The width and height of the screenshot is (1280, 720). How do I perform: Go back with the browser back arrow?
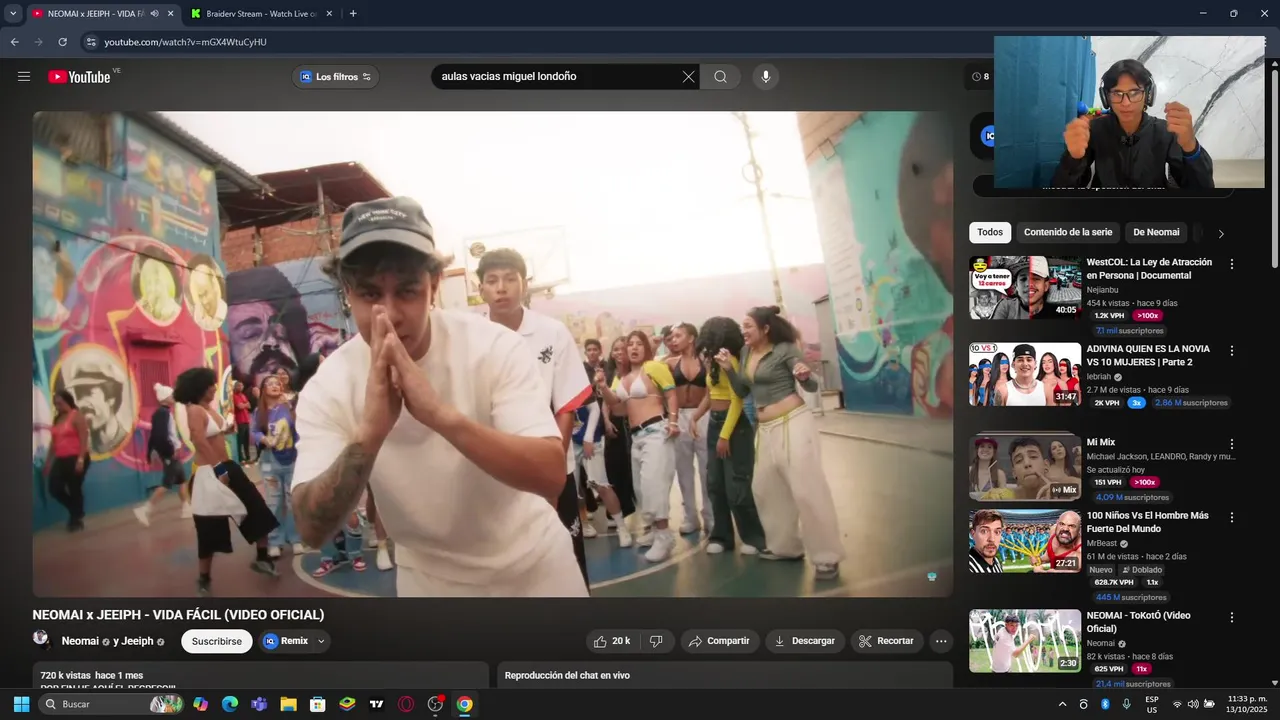[x=14, y=42]
